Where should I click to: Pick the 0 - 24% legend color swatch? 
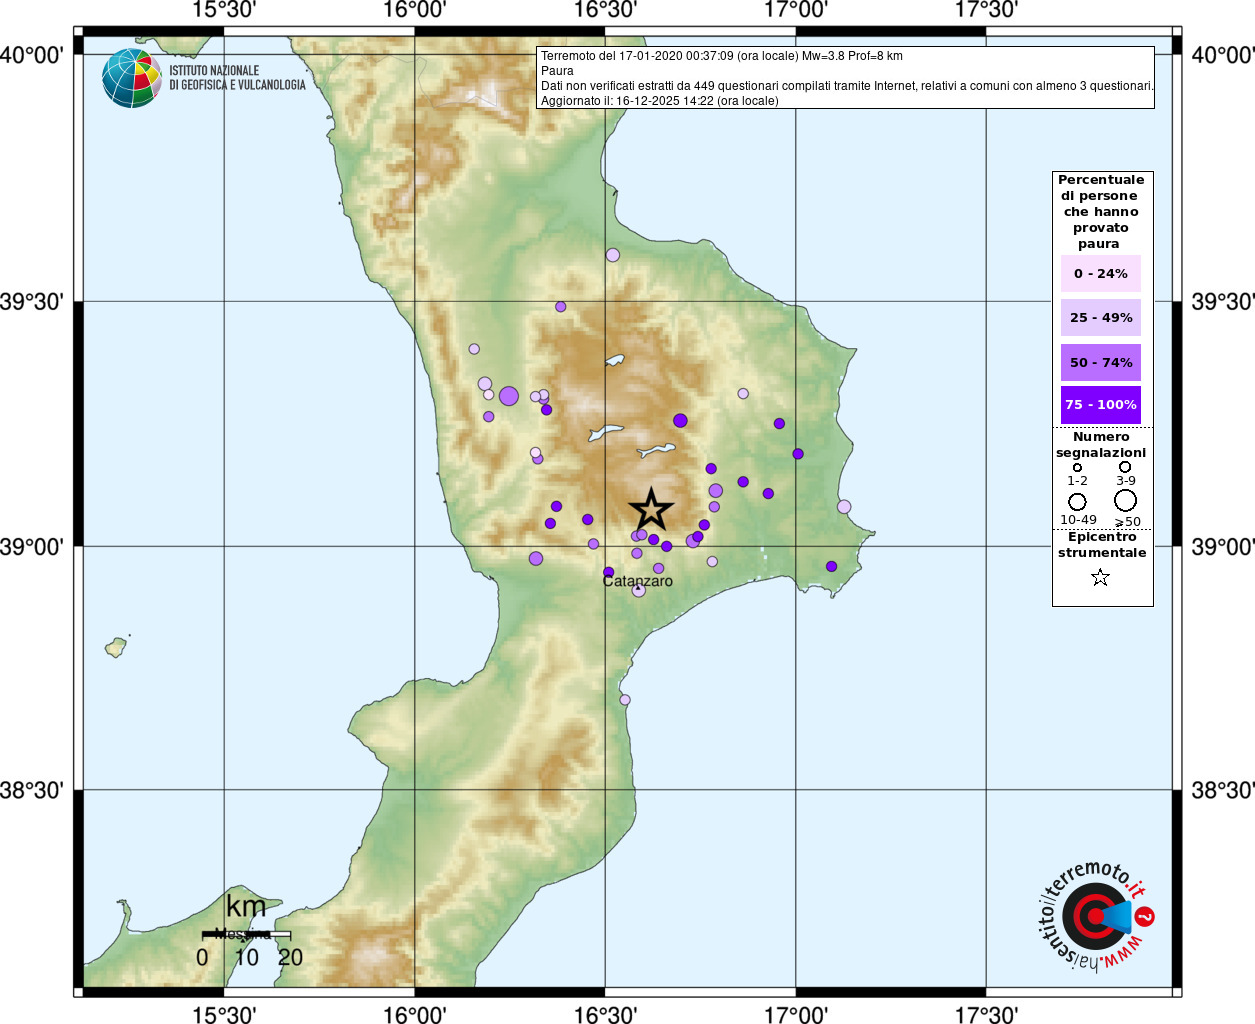pos(1100,273)
